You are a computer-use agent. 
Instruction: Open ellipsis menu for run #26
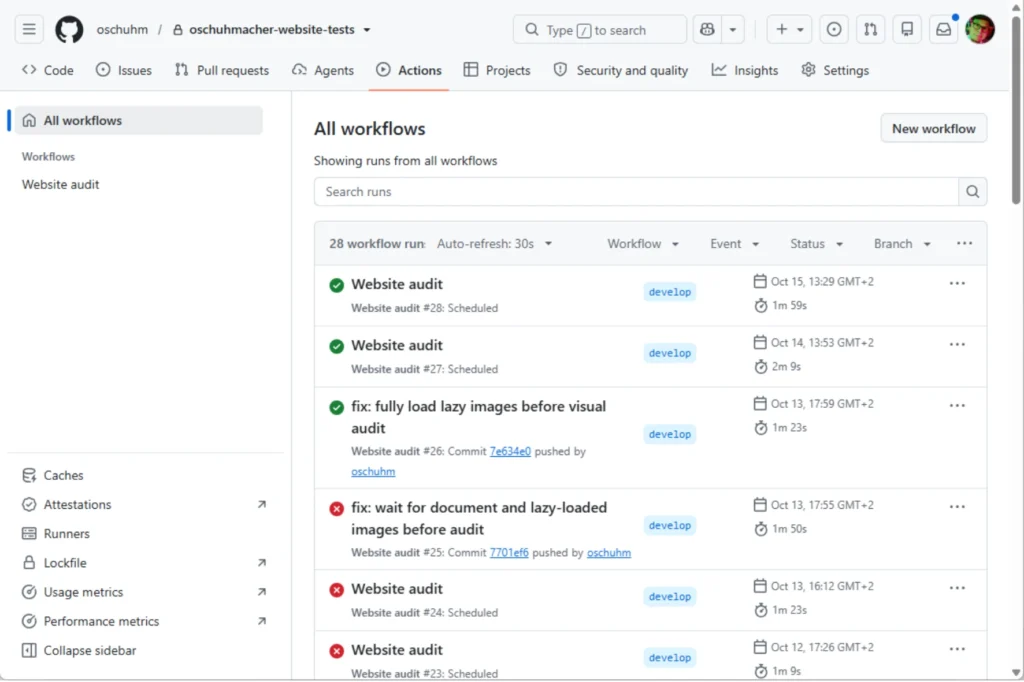coord(957,406)
